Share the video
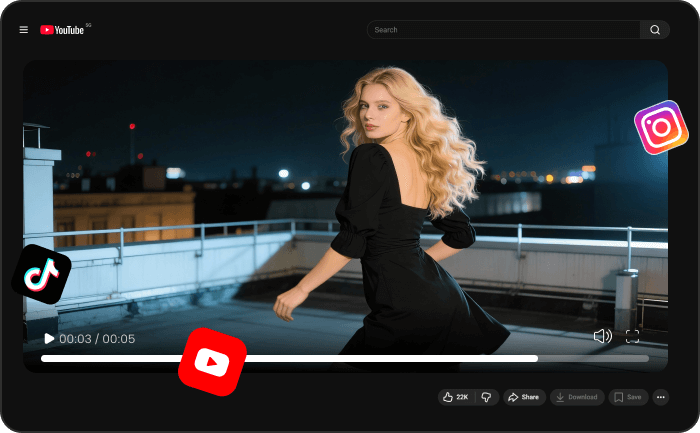Image resolution: width=700 pixels, height=433 pixels. click(x=524, y=397)
